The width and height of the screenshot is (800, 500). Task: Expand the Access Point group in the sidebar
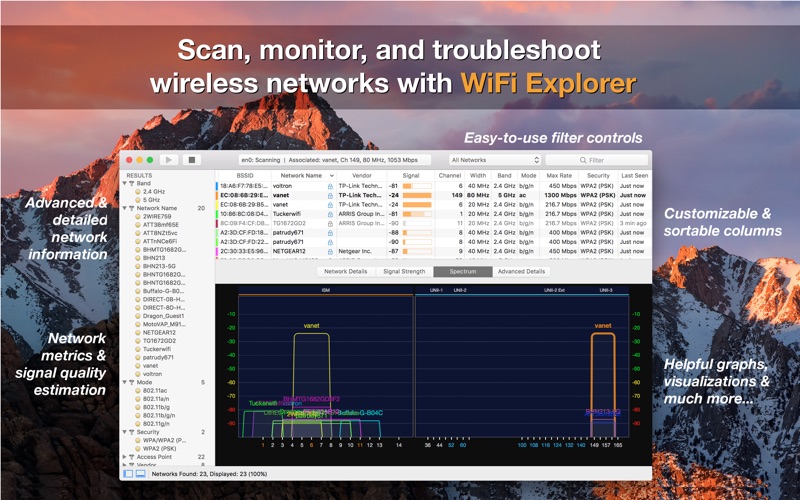124,457
